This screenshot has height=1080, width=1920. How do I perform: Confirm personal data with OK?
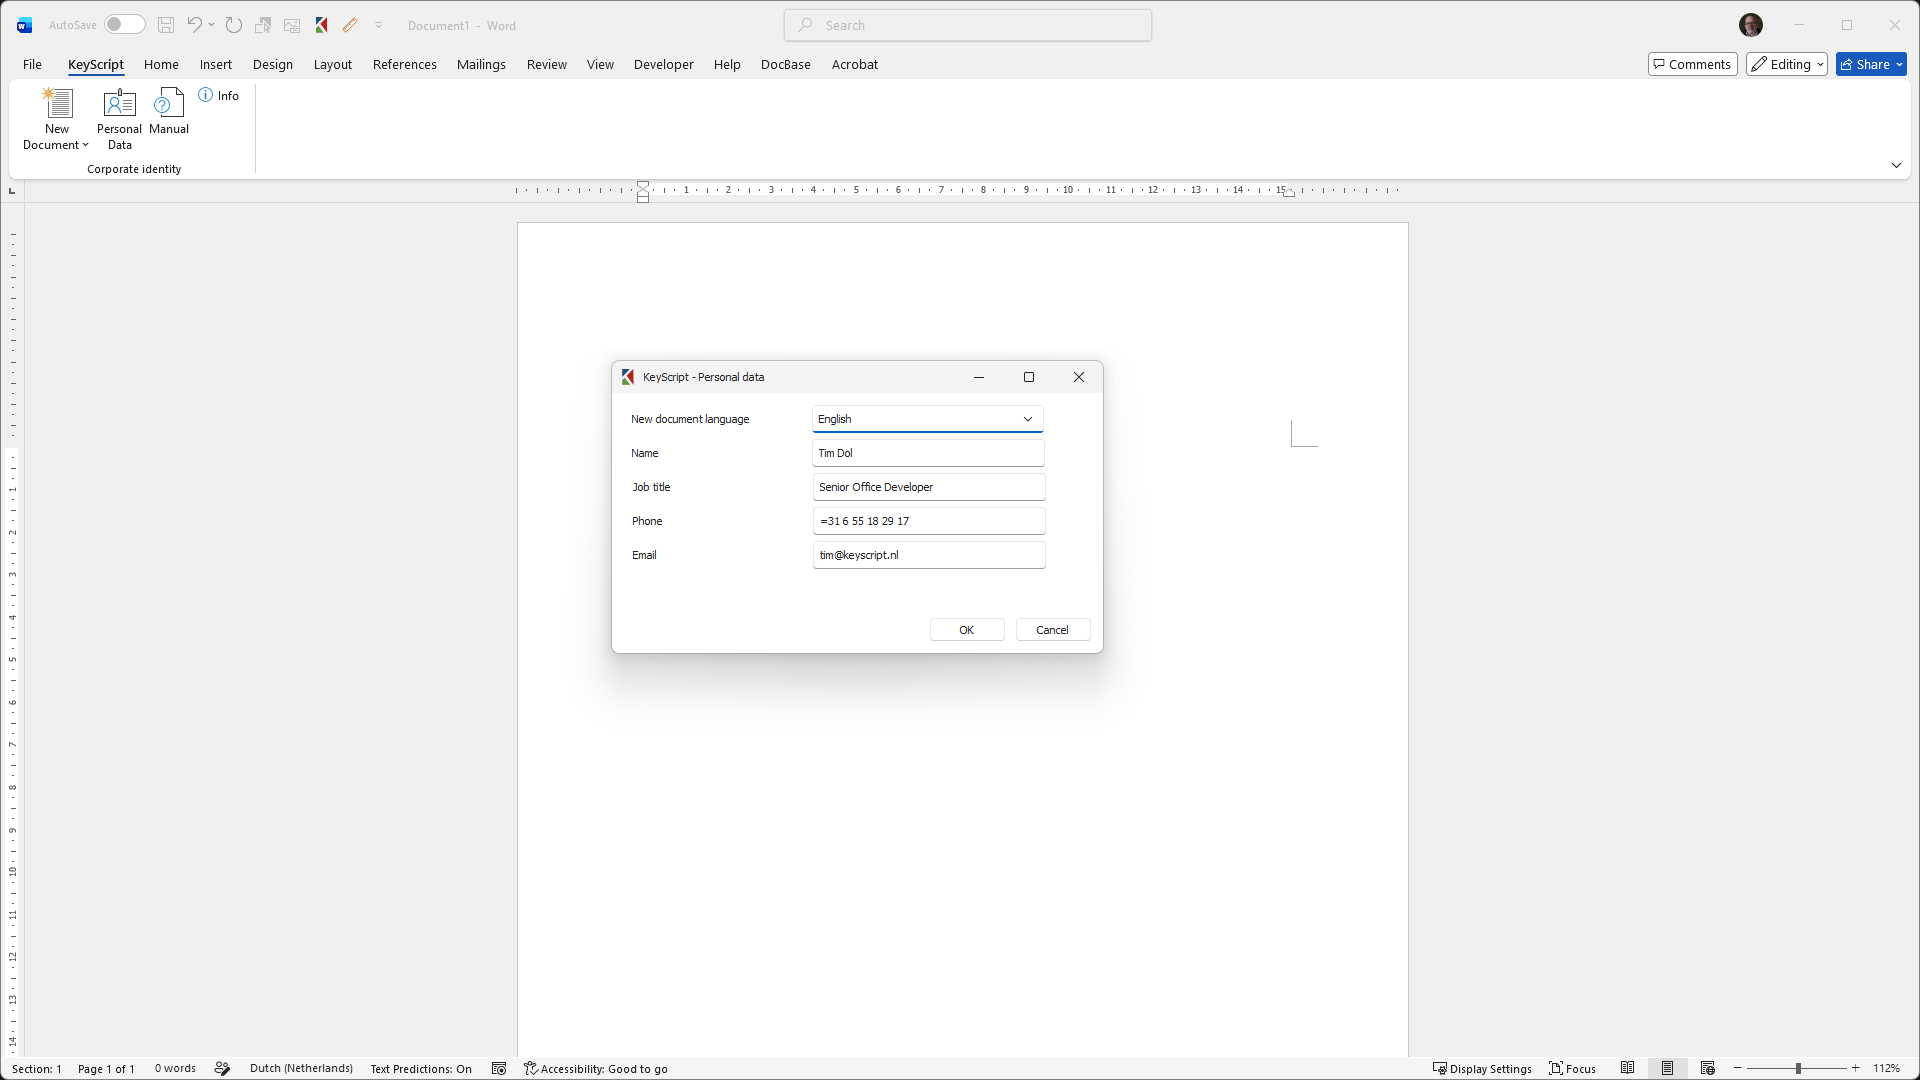tap(966, 629)
